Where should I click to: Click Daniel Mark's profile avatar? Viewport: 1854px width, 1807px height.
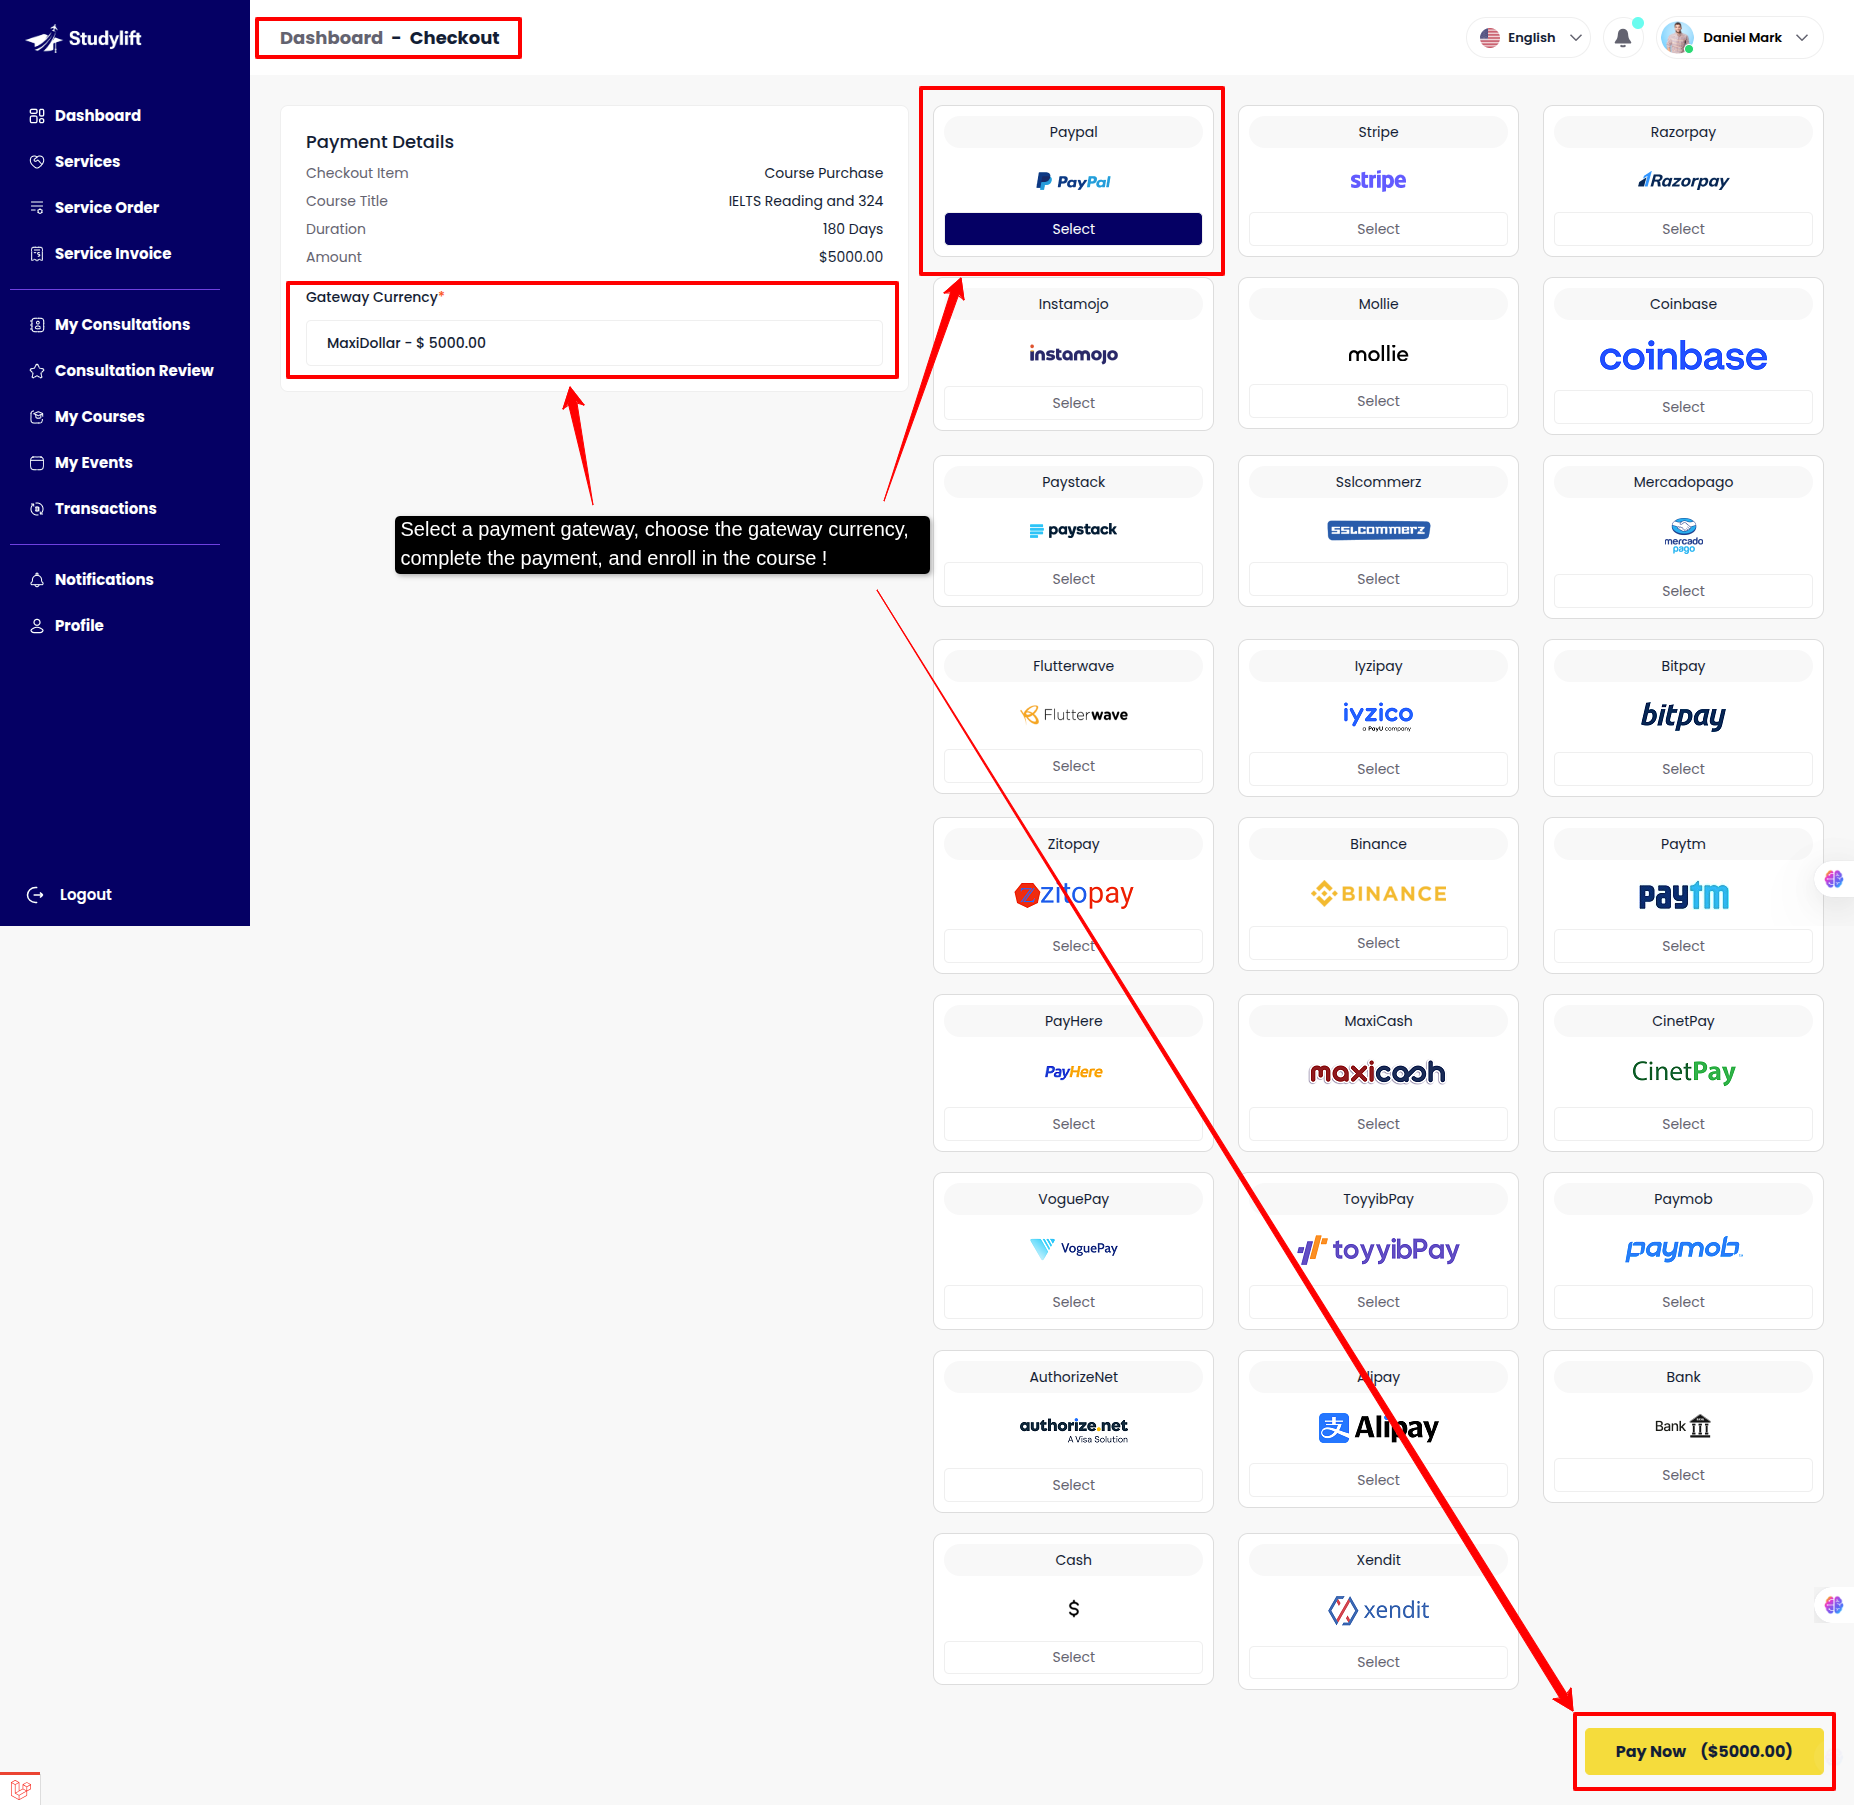1677,38
